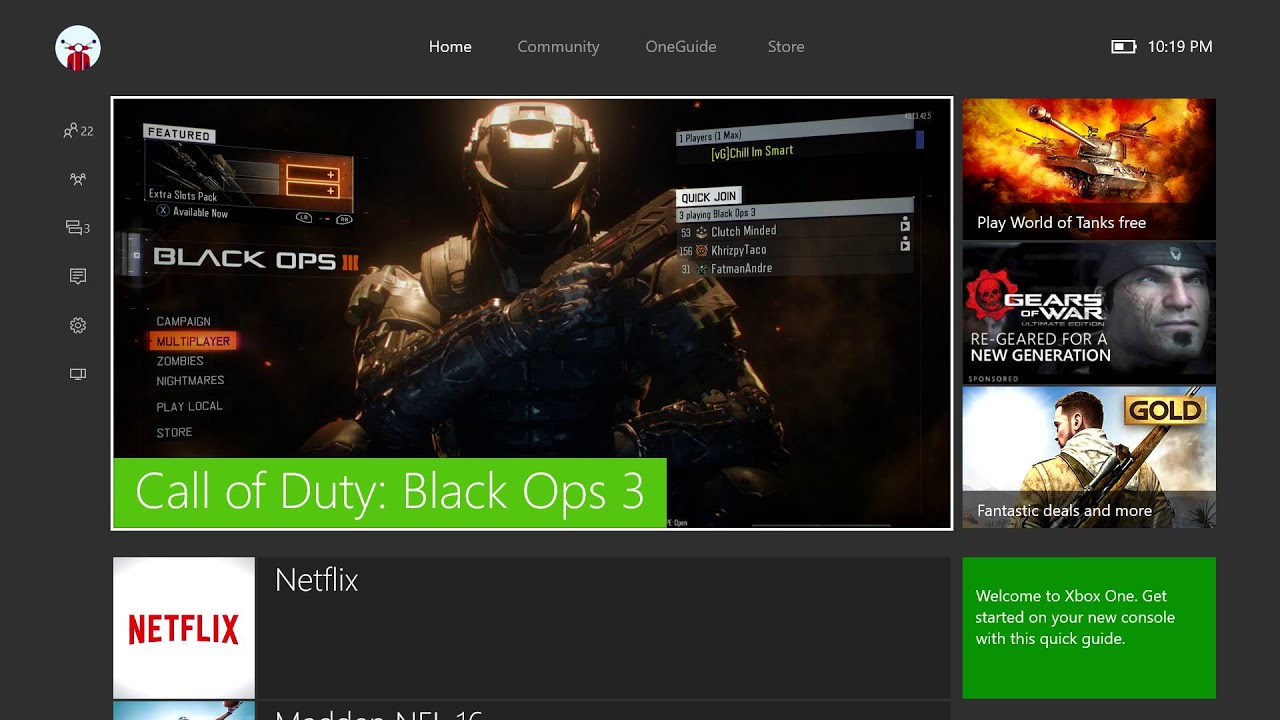Click the KhrizpyTaco player row
Image resolution: width=1280 pixels, height=720 pixels.
pos(795,250)
